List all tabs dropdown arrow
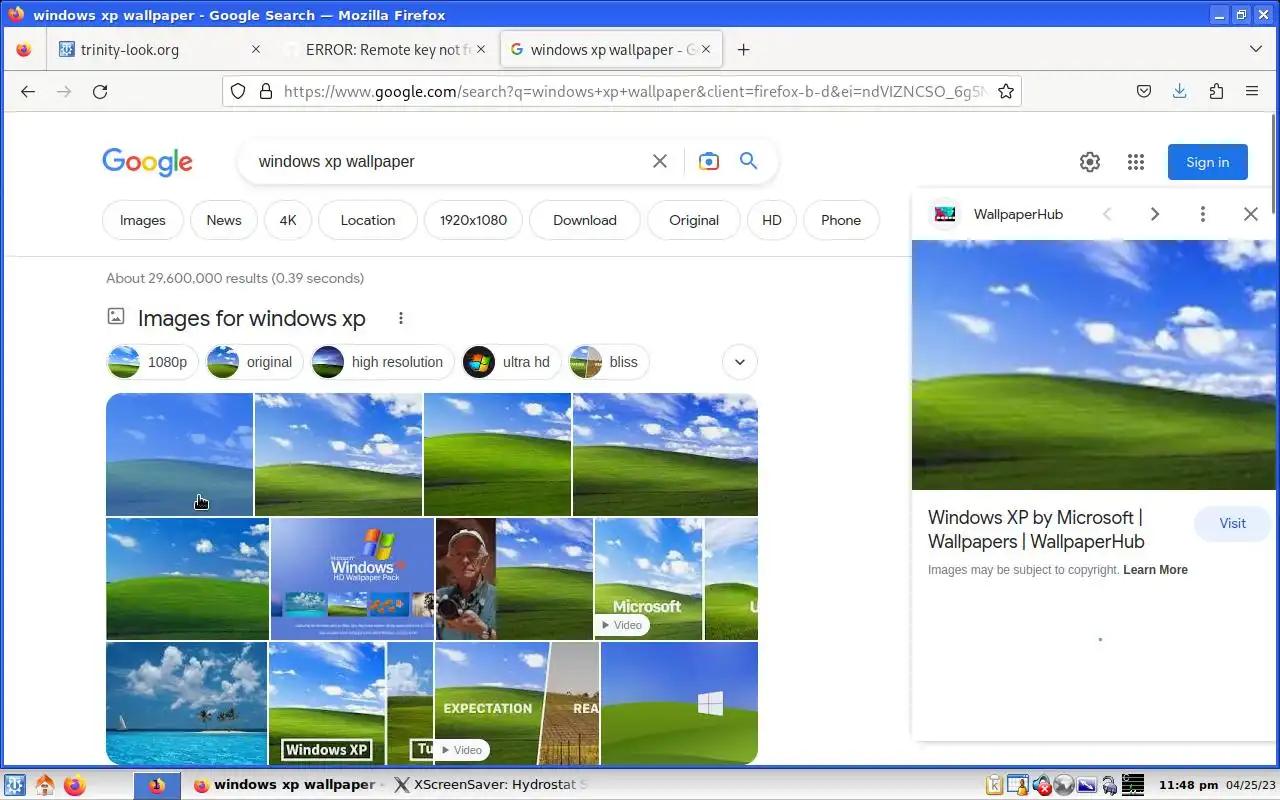 (1256, 49)
